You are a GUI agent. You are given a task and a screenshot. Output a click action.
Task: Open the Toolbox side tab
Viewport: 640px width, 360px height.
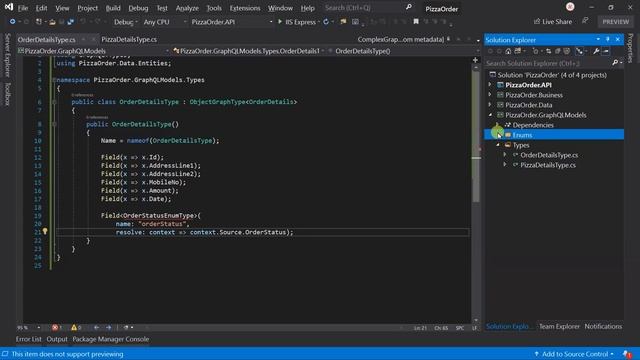(x=7, y=94)
